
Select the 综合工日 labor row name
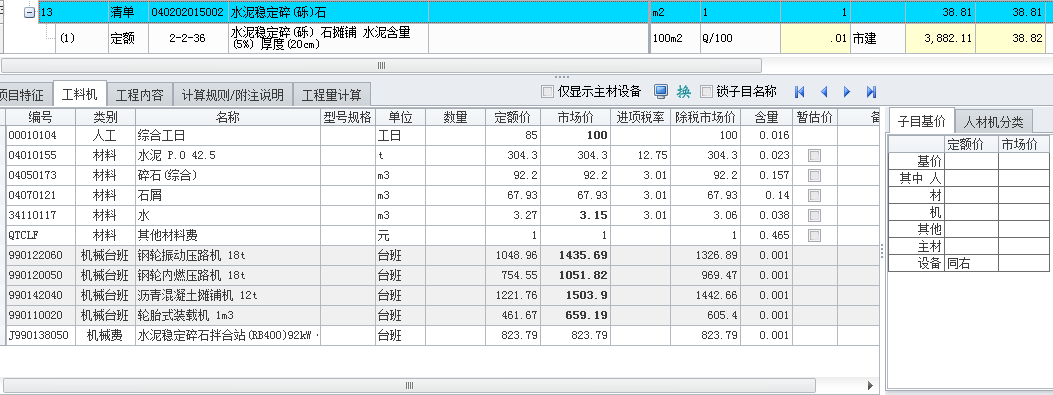coord(228,135)
